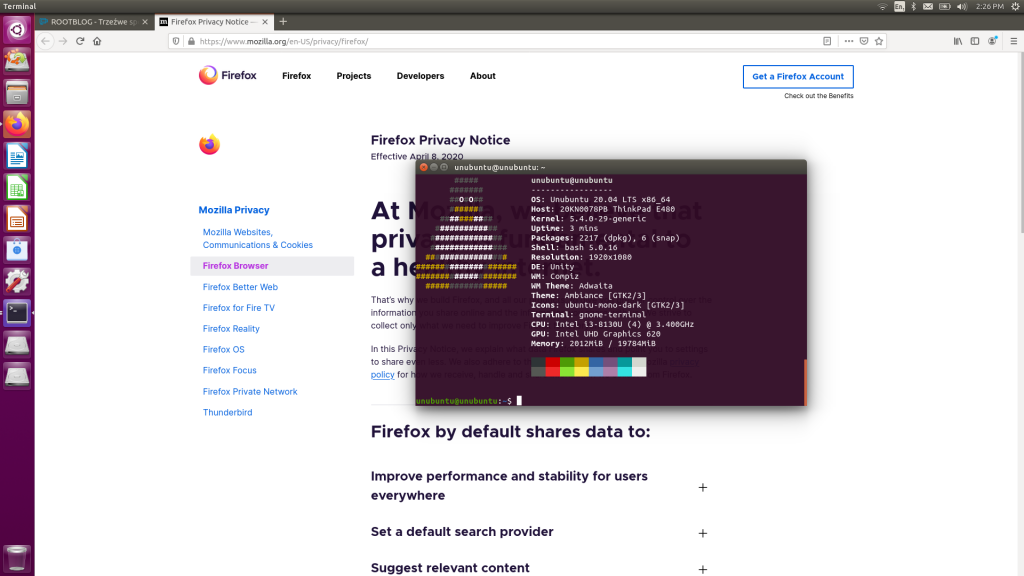Open the Thunderbird link in the sidebar

coord(227,412)
